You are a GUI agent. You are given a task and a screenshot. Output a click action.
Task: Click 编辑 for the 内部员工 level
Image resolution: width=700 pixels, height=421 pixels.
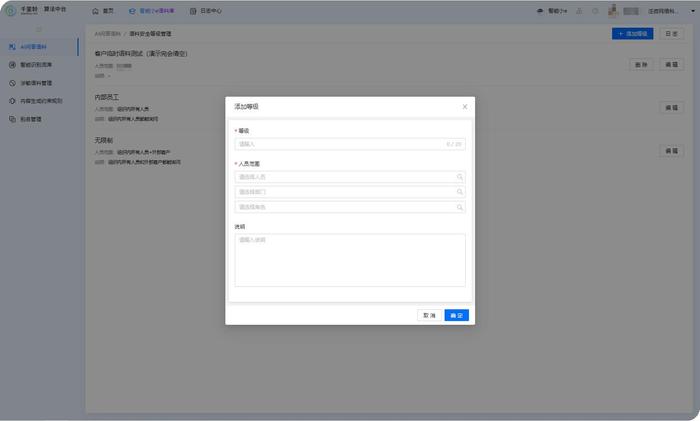671,108
